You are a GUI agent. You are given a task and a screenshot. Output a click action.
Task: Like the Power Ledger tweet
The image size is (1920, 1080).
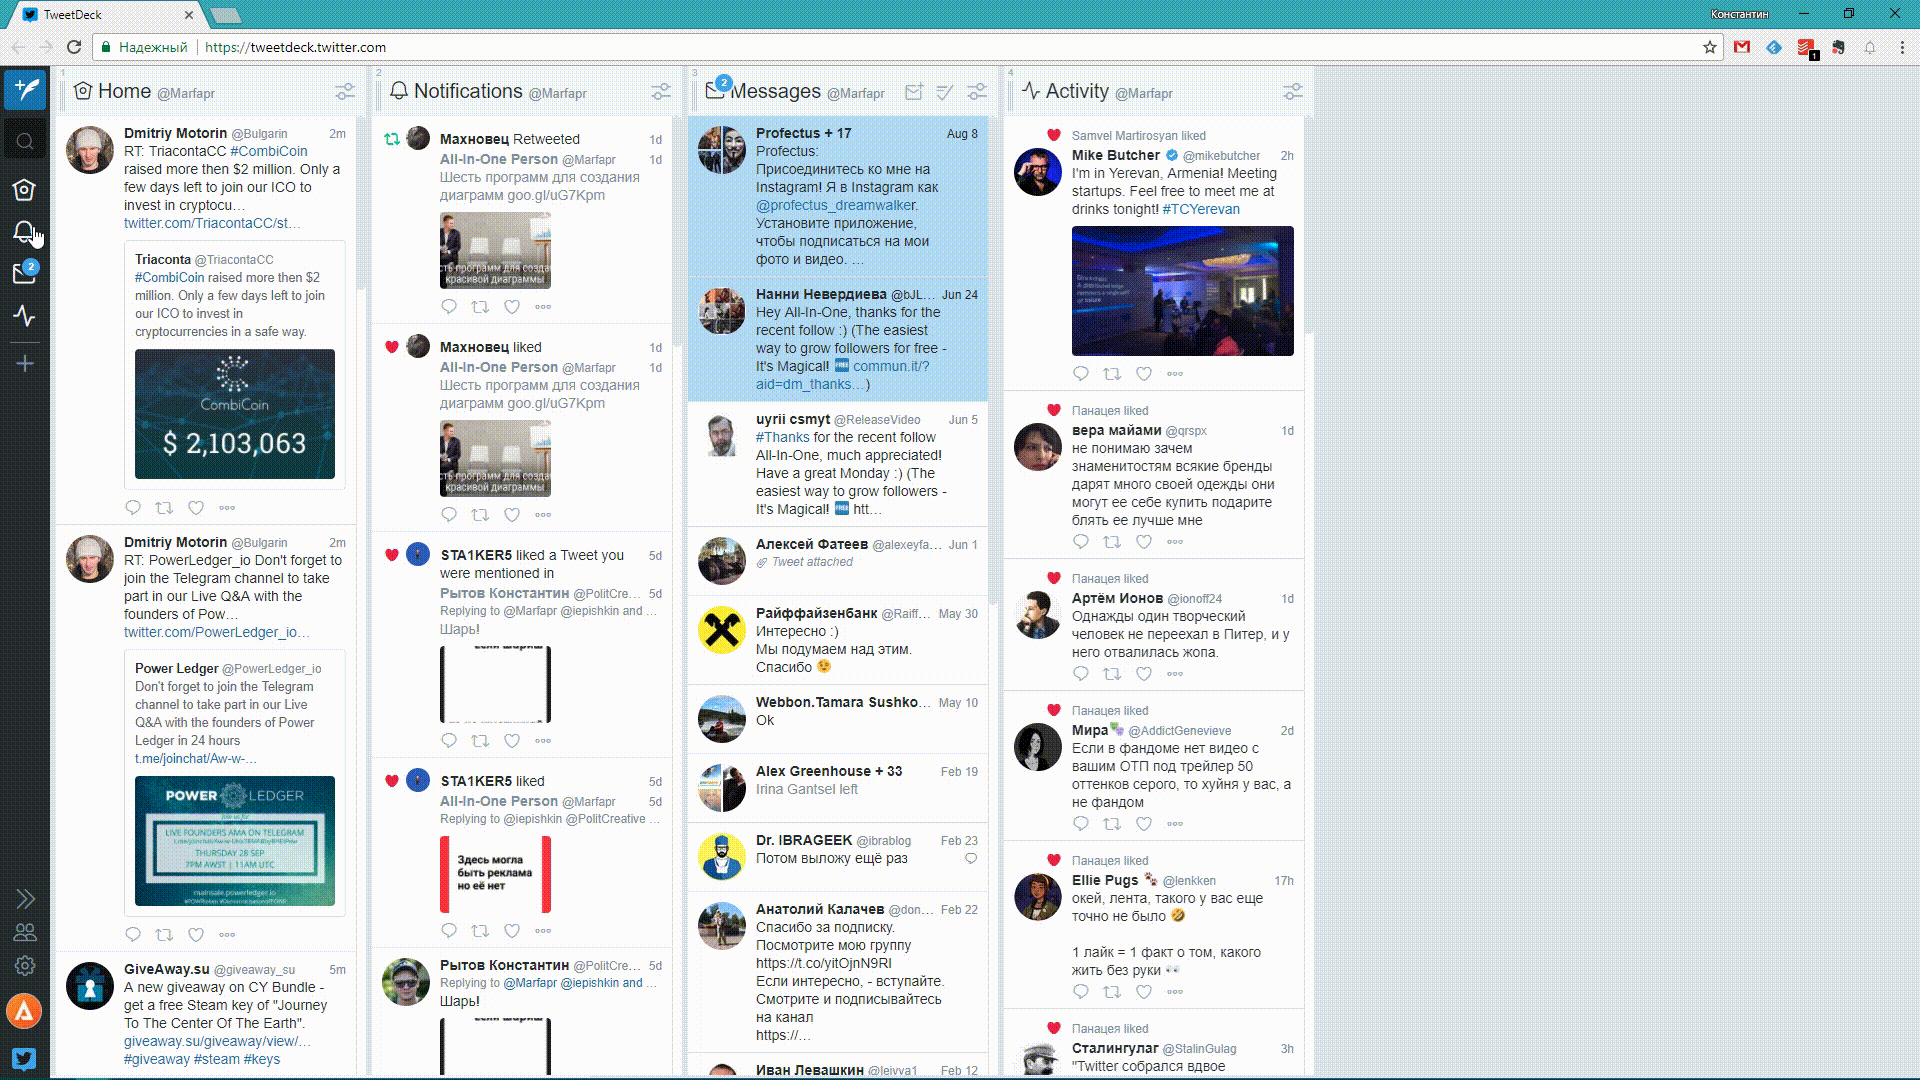[196, 935]
